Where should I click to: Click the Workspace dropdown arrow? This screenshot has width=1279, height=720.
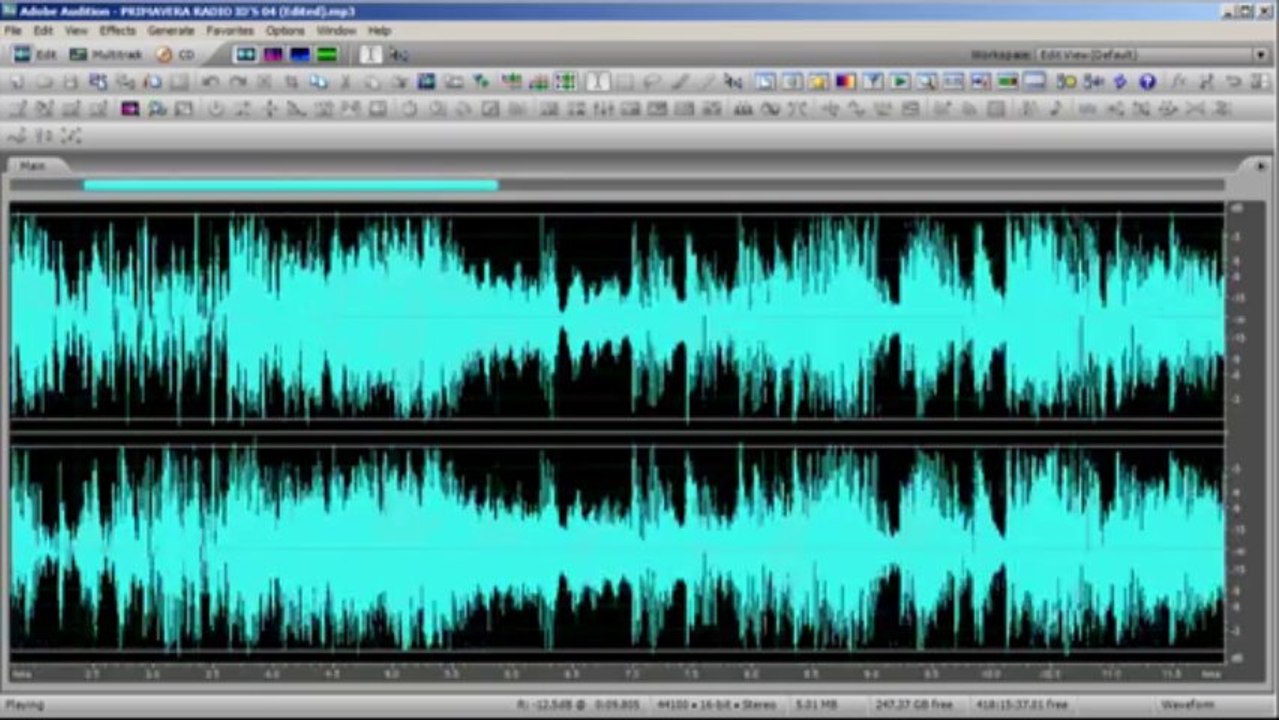pos(1260,55)
